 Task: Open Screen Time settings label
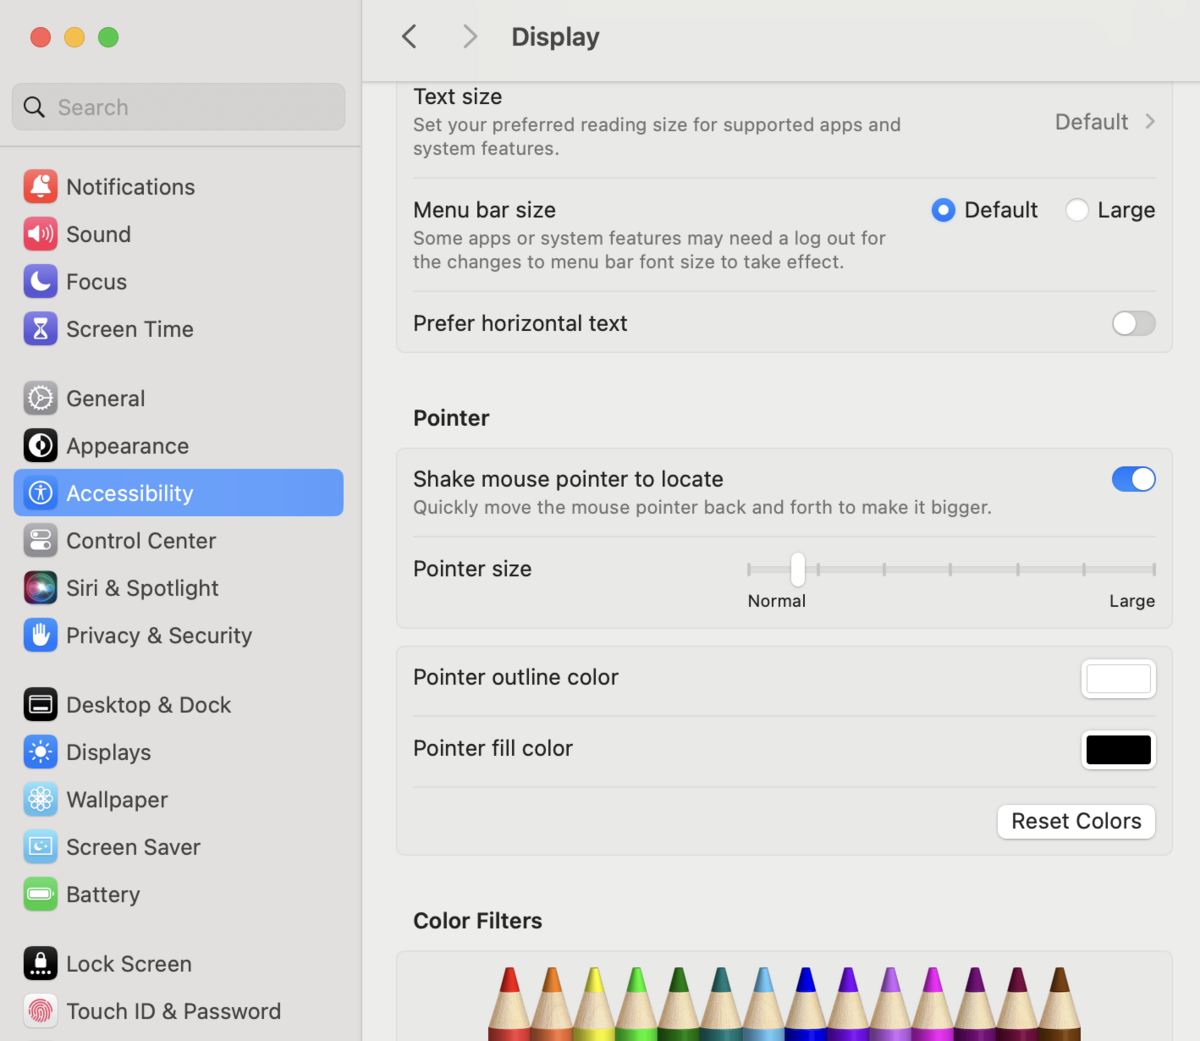(130, 329)
